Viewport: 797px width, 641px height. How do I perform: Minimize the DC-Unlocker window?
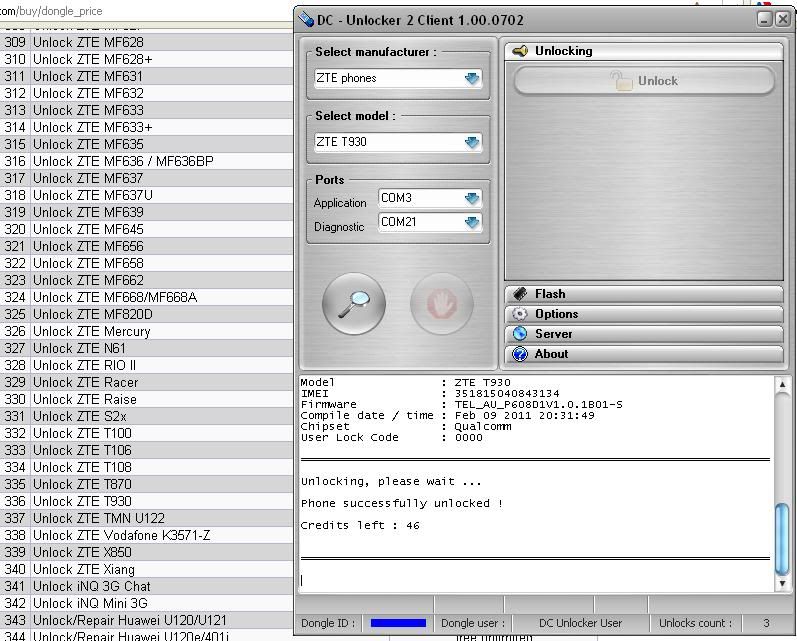pos(764,19)
